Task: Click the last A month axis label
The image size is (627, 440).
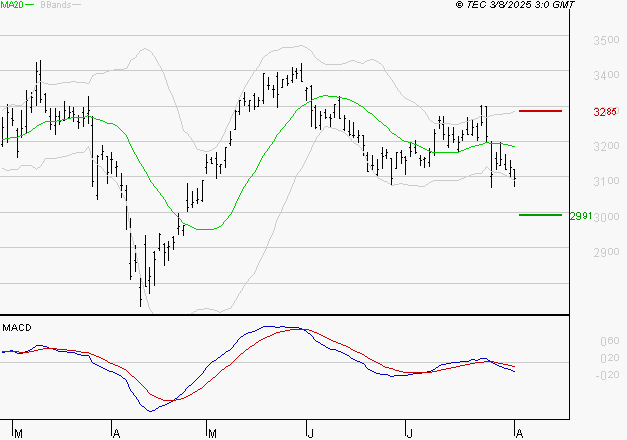Action: pos(519,433)
